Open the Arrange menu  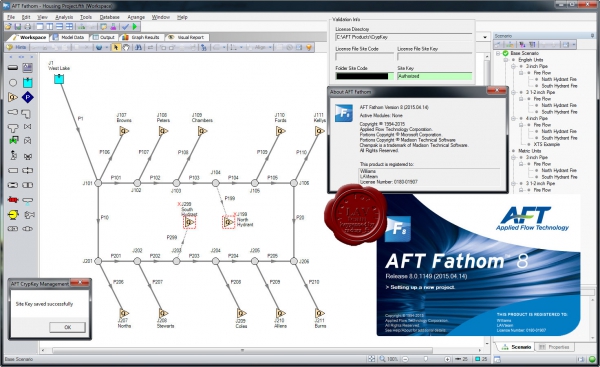pos(136,17)
